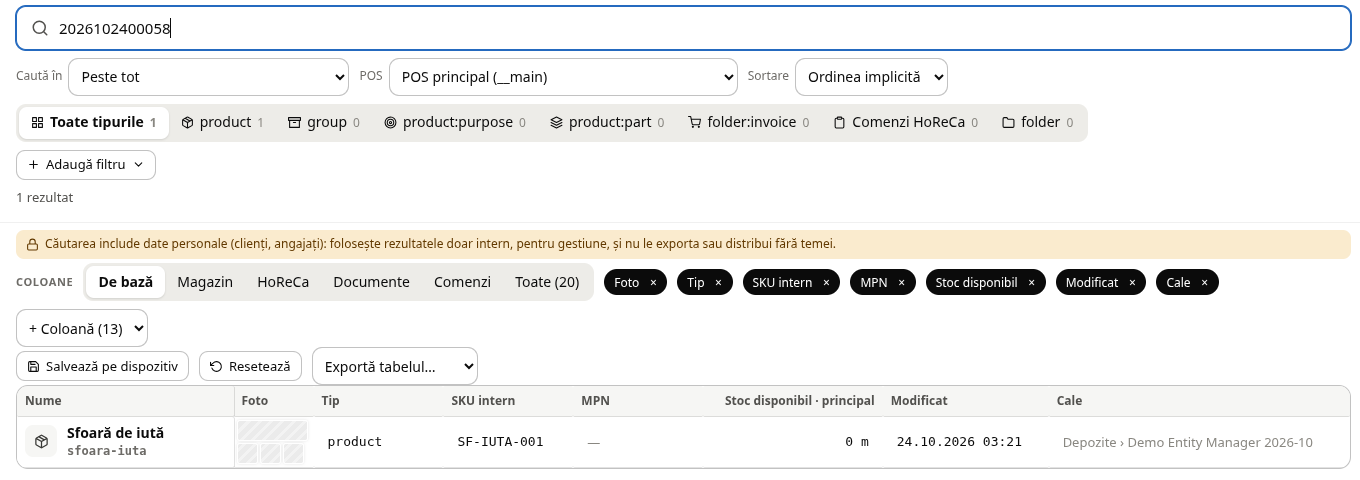Click the search magnifier icon
This screenshot has height=480, width=1360.
coord(40,29)
